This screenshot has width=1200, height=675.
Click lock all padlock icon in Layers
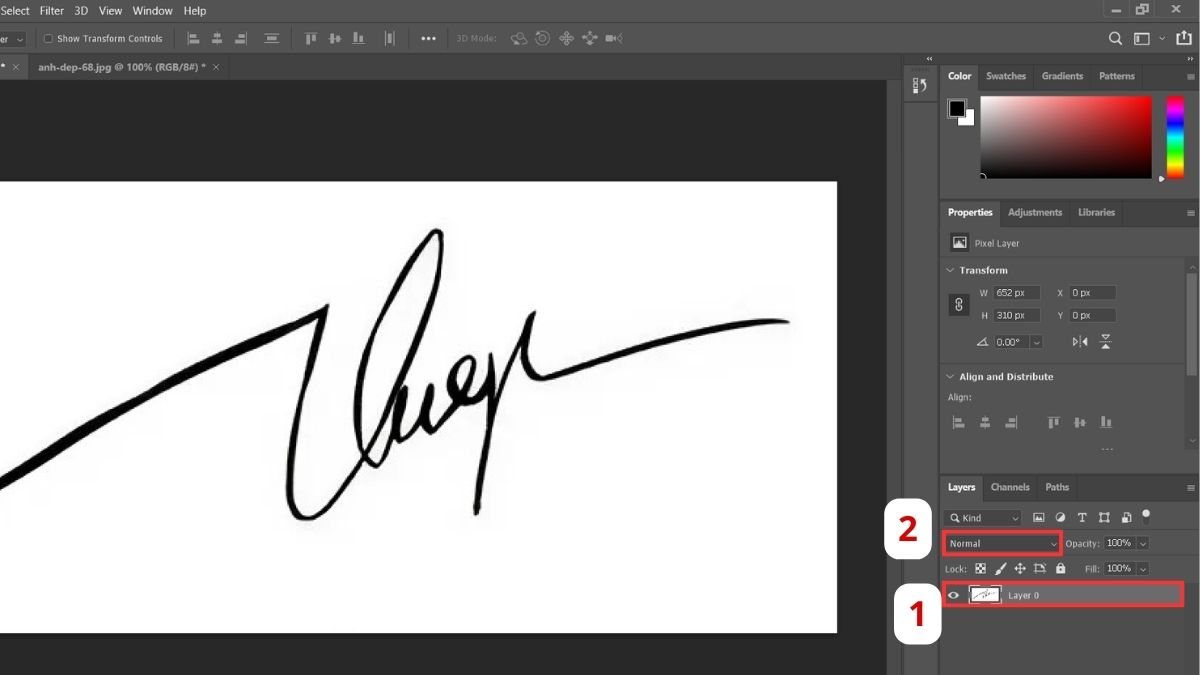[1060, 569]
